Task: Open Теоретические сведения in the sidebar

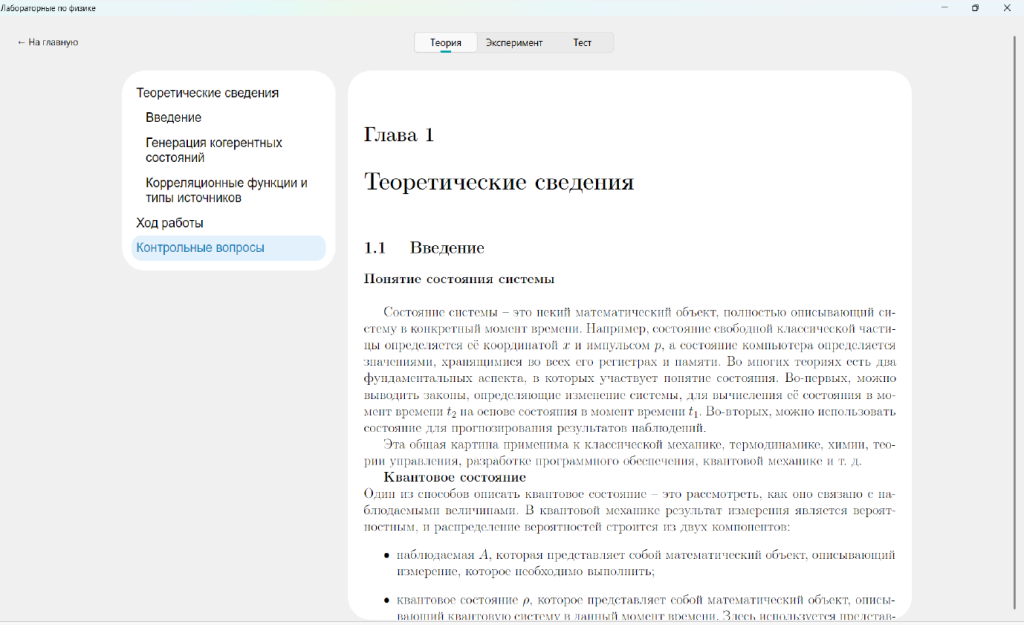Action: tap(207, 93)
